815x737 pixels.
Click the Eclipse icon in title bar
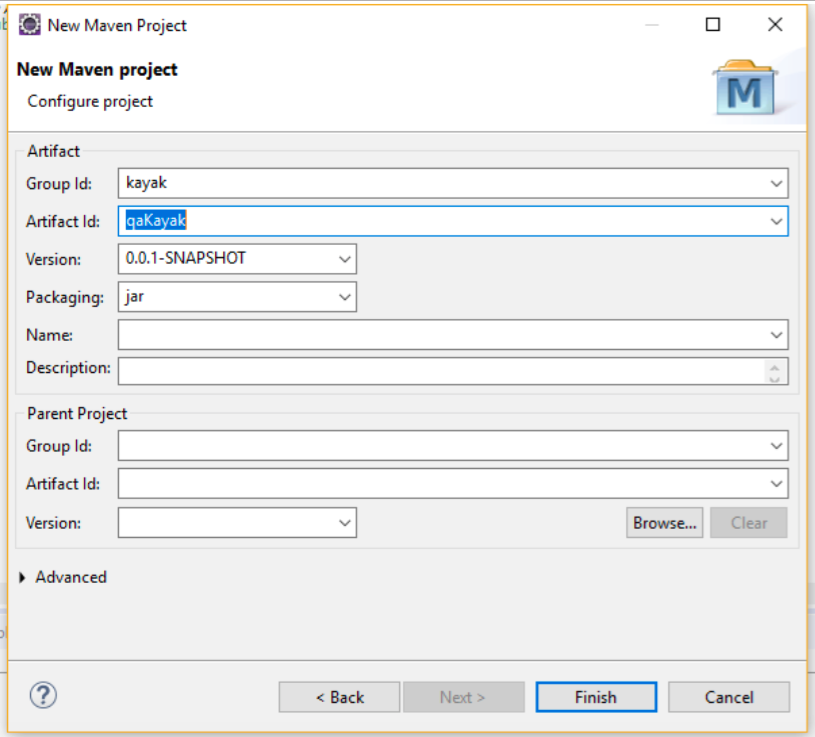coord(30,25)
